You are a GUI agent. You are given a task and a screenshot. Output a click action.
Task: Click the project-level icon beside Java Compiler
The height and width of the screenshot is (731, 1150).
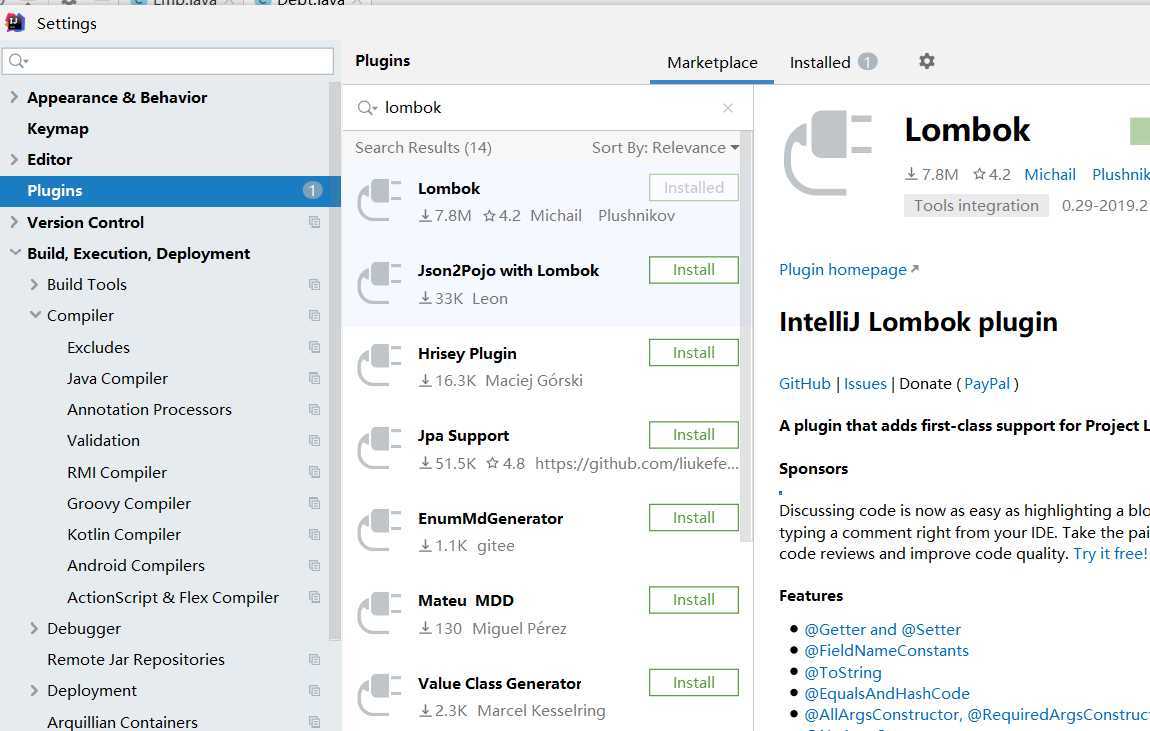315,378
